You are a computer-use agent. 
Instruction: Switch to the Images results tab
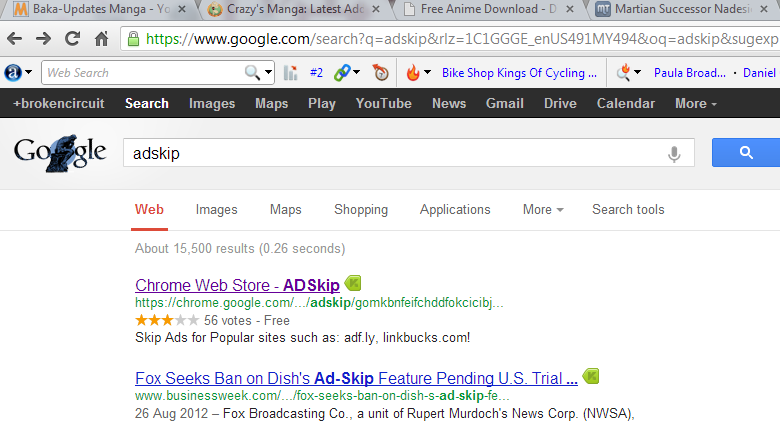[216, 210]
